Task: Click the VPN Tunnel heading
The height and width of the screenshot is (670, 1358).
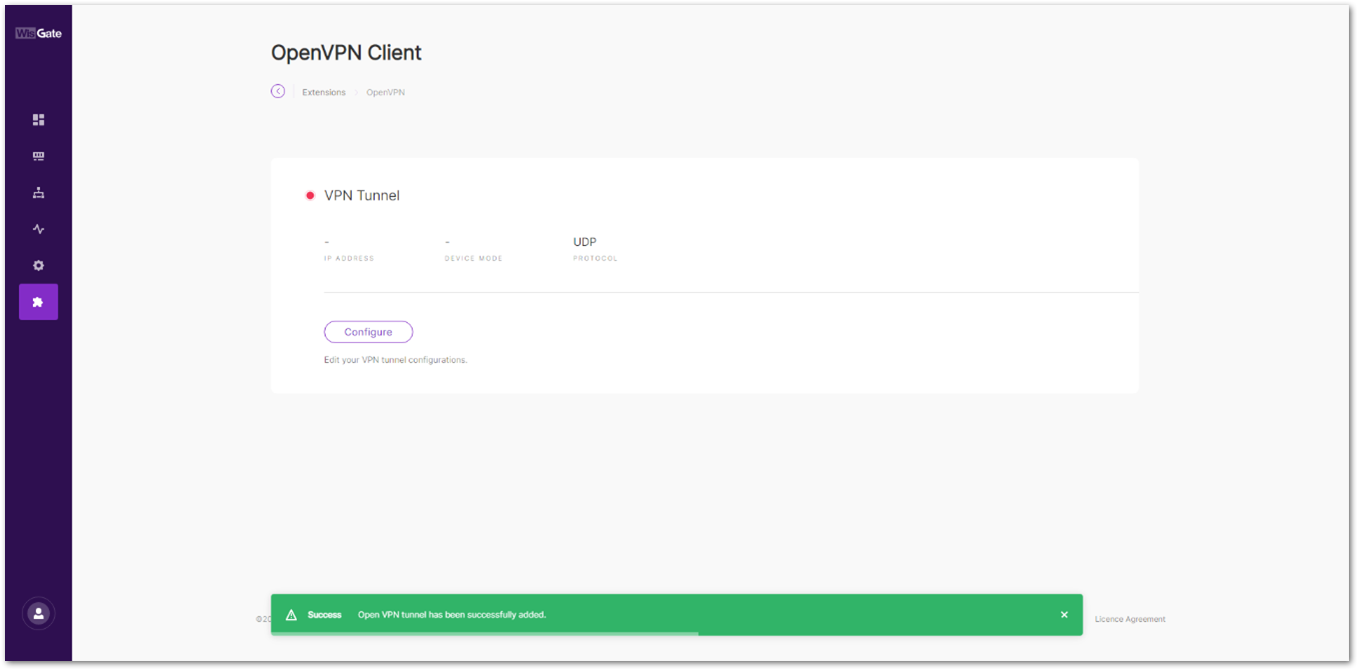Action: [x=362, y=196]
